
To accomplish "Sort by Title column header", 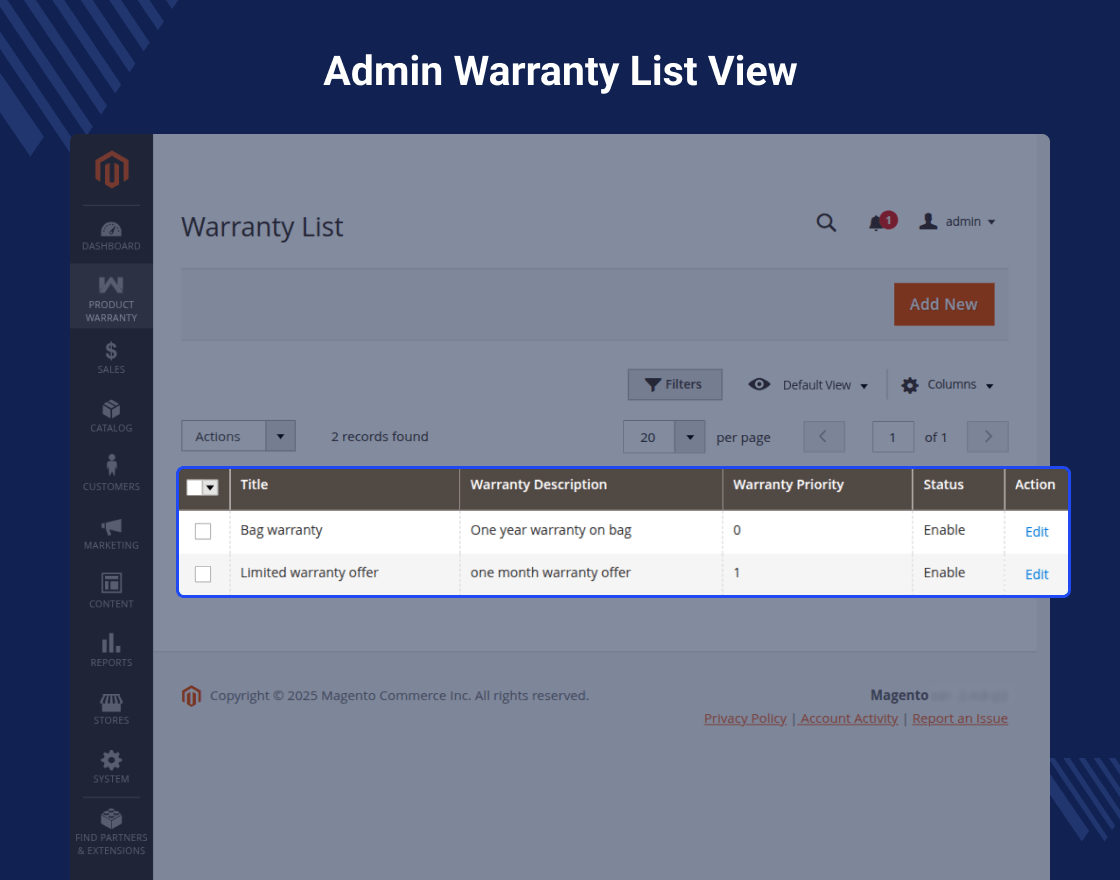I will click(345, 489).
